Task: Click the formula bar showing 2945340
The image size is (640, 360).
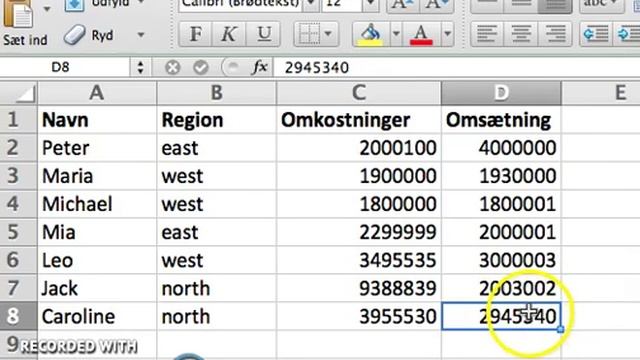Action: [456, 67]
